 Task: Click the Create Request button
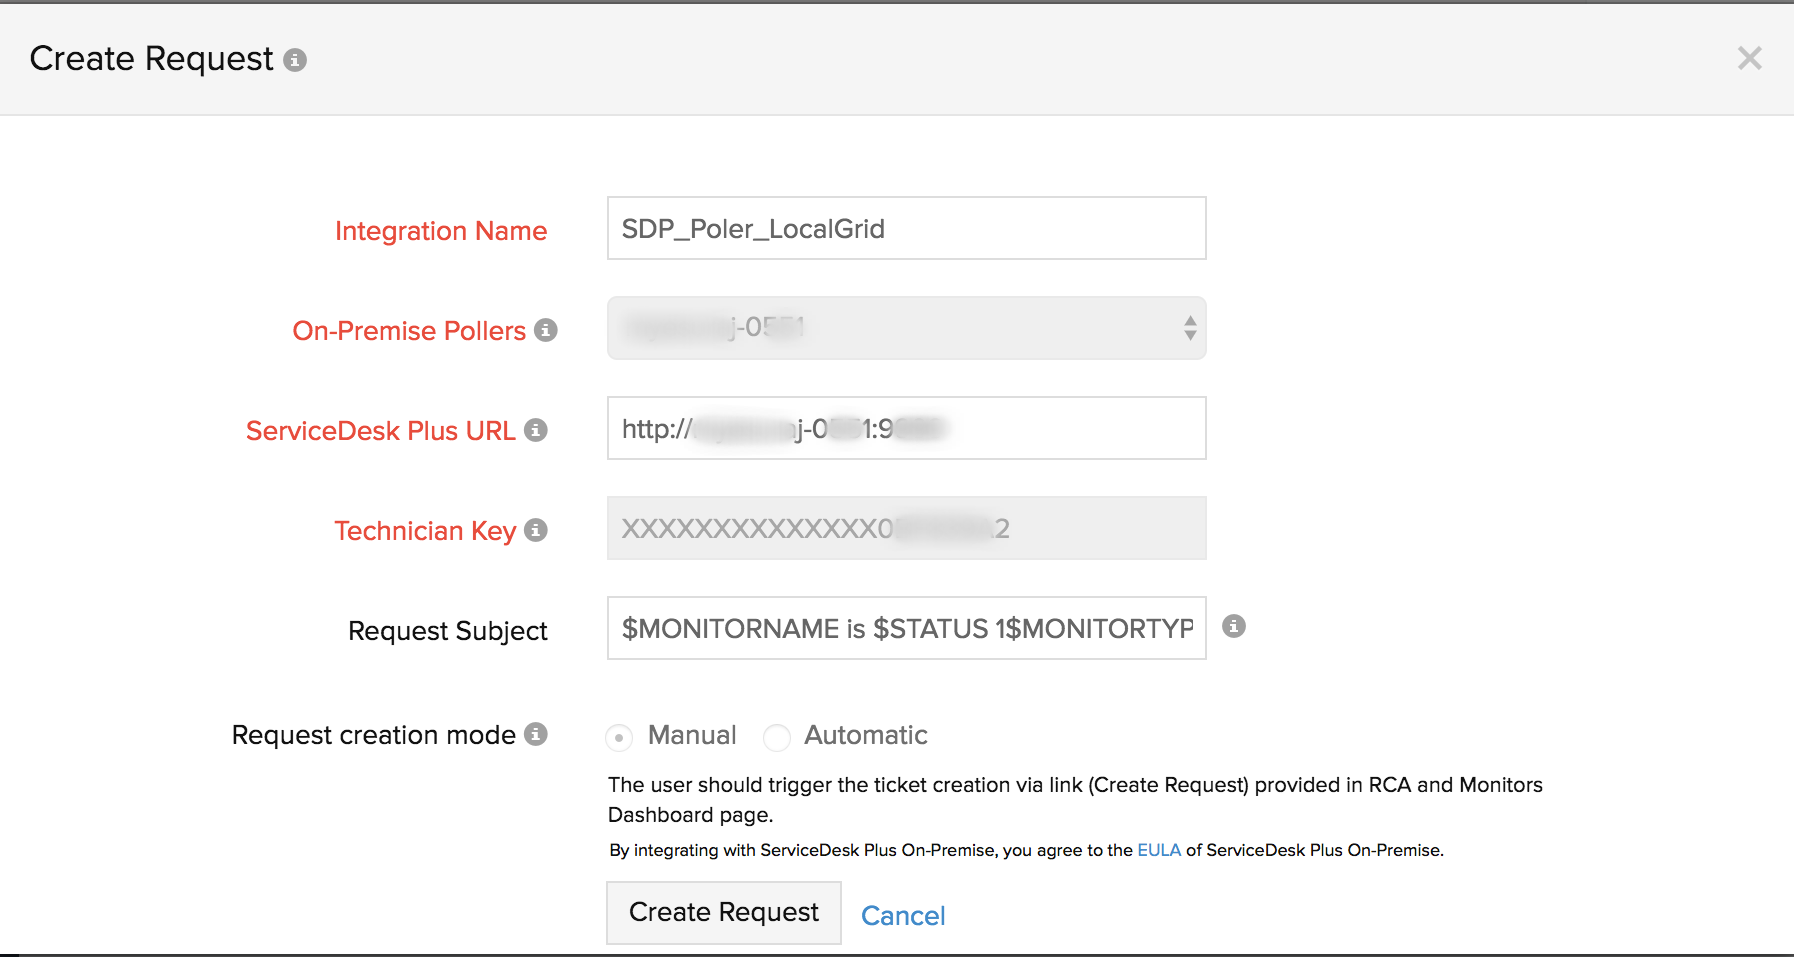(723, 912)
